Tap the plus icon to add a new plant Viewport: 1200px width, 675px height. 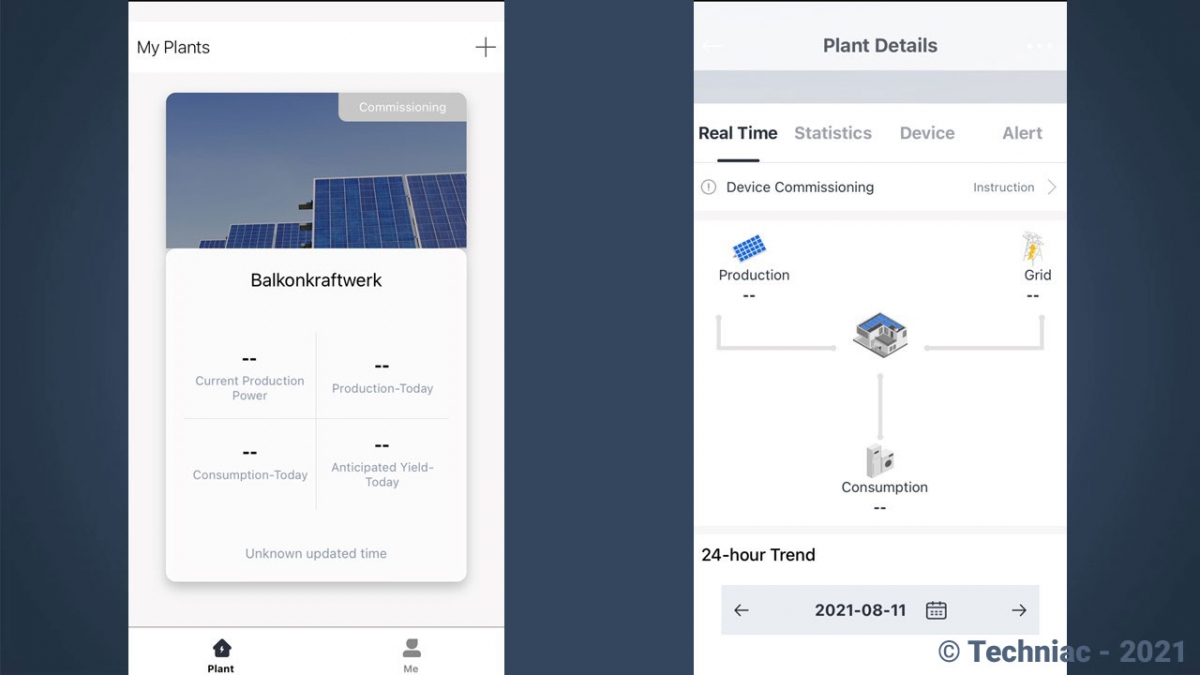(x=485, y=47)
